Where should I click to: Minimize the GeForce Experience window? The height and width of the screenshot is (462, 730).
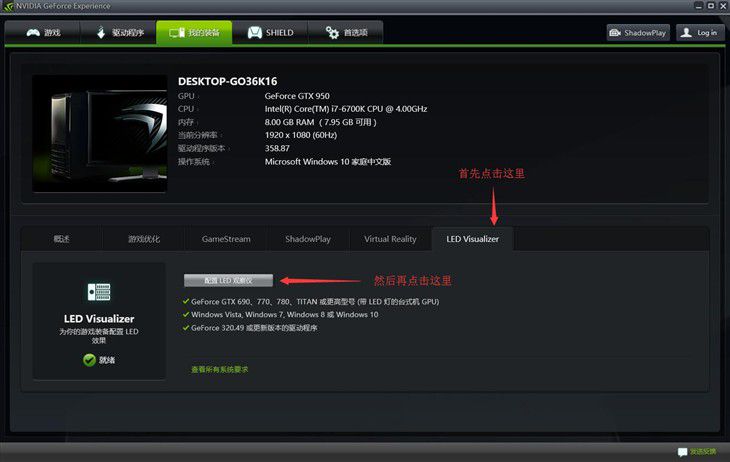point(699,6)
